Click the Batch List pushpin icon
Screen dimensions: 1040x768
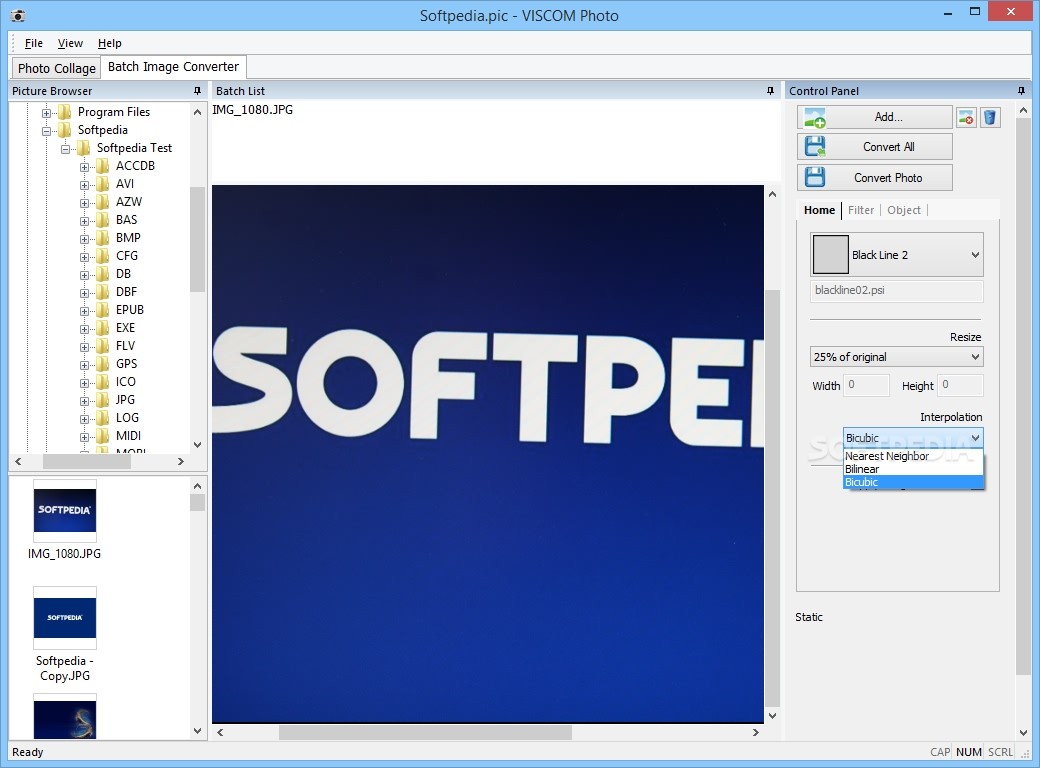coord(770,91)
